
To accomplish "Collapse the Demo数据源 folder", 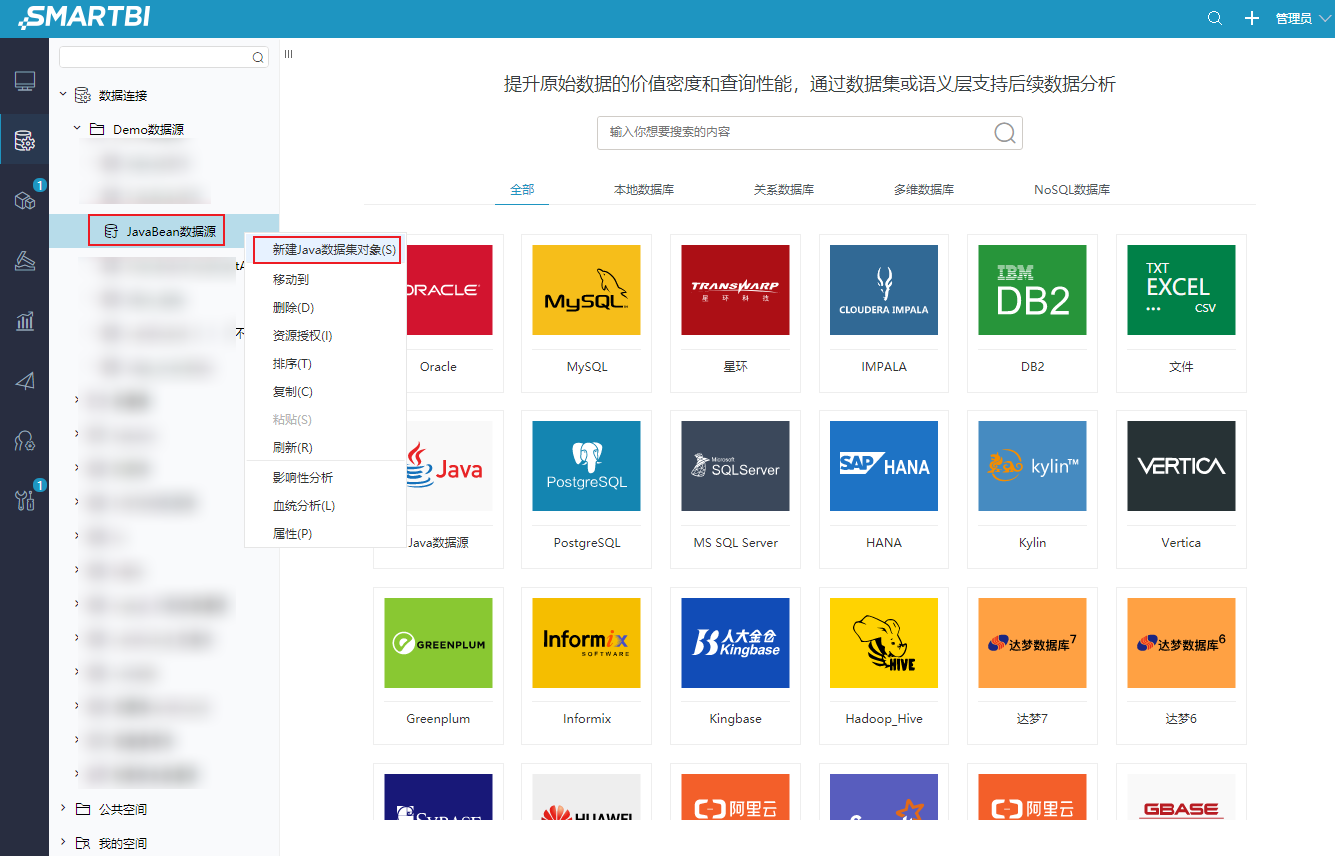I will (x=77, y=129).
